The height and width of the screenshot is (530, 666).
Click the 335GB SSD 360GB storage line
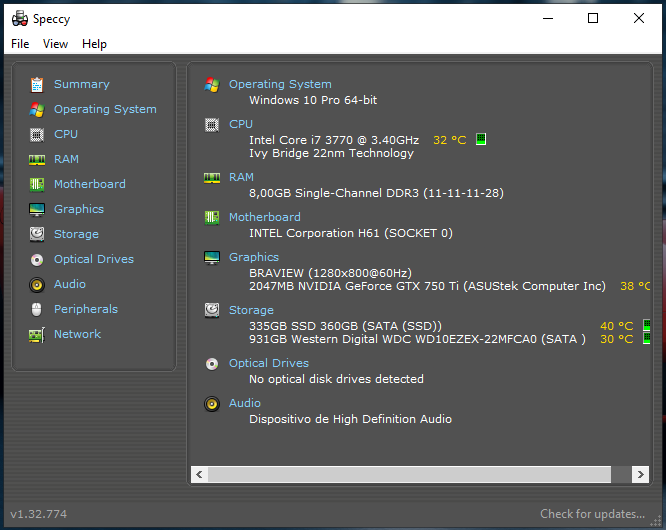[x=345, y=326]
